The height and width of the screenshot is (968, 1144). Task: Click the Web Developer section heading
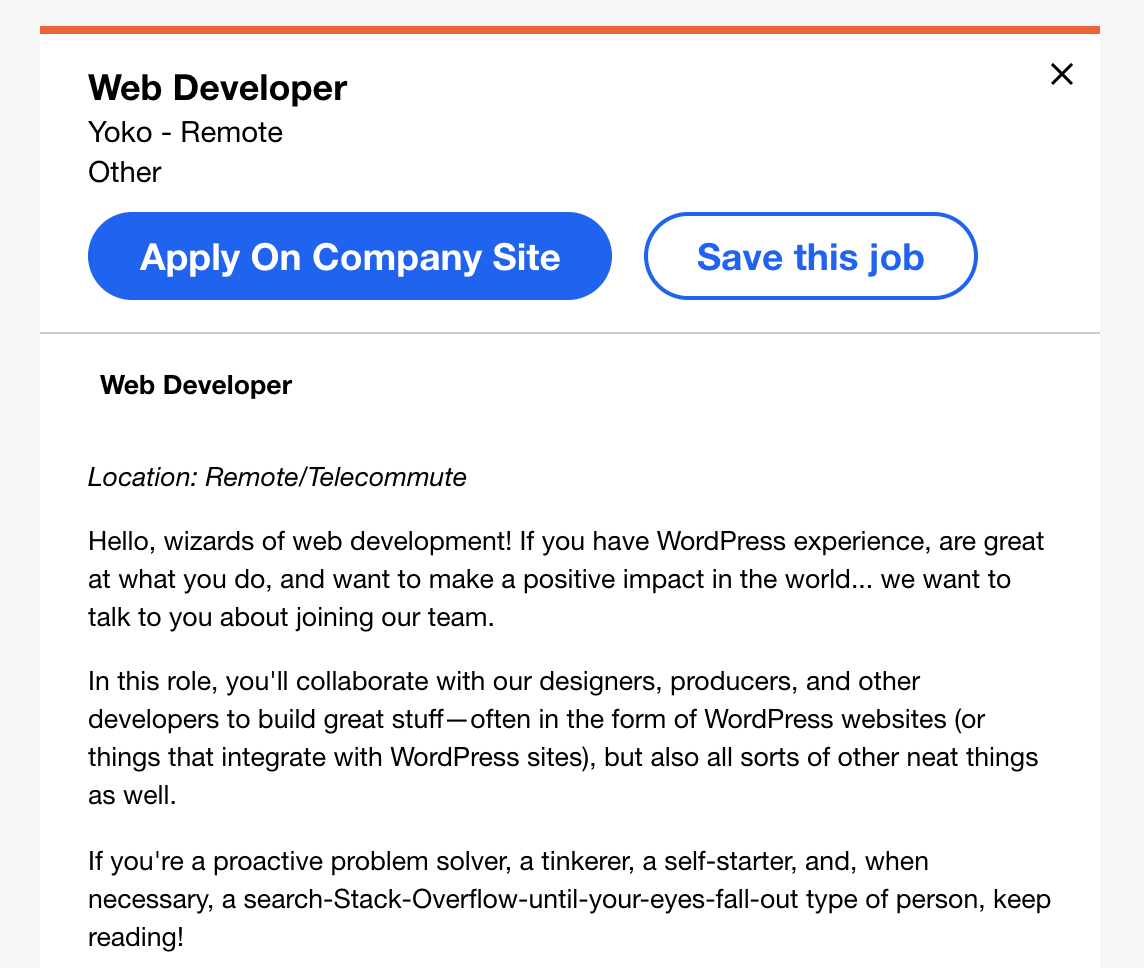pyautogui.click(x=196, y=385)
